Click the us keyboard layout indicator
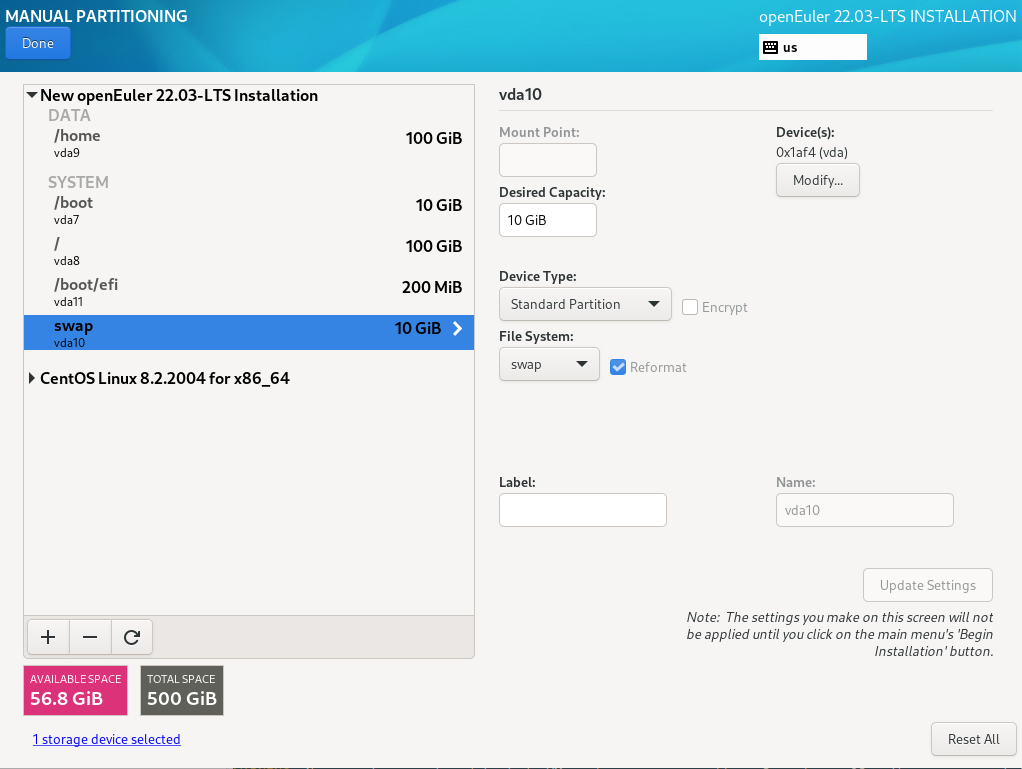This screenshot has height=769, width=1022. click(x=813, y=47)
